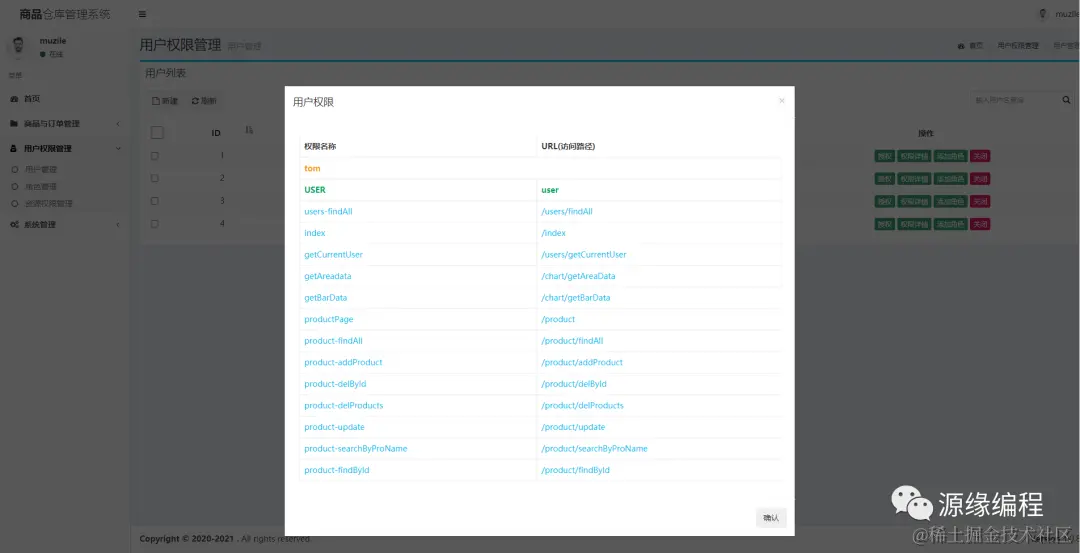Click the productPage permission name
The image size is (1080, 553).
[329, 320]
